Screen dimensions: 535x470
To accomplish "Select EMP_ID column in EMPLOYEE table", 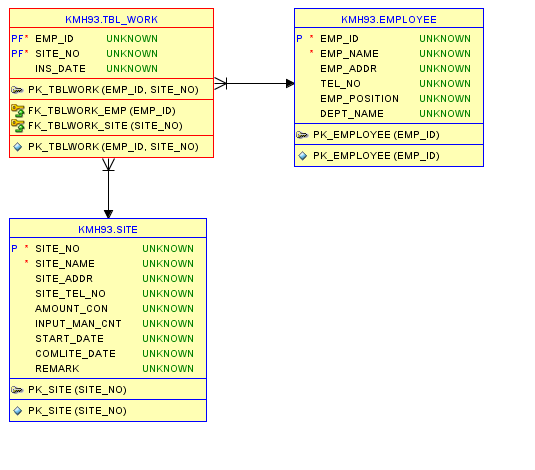I will tap(339, 39).
